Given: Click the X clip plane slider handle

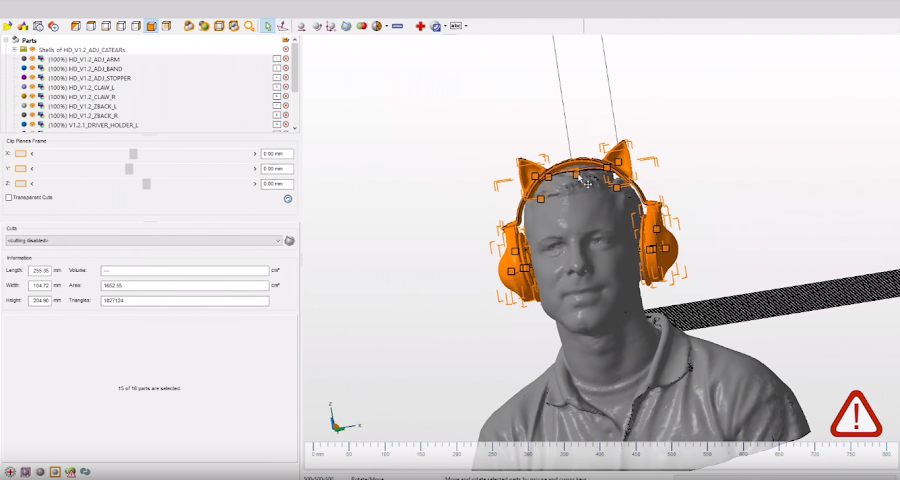Looking at the screenshot, I should click(x=133, y=153).
